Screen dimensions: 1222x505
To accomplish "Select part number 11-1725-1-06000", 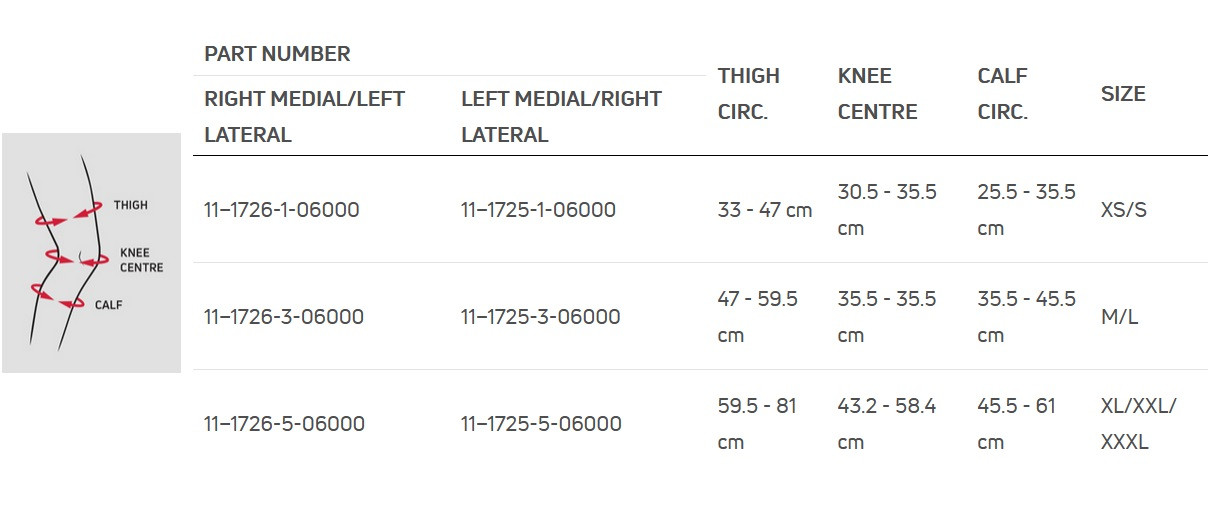I will (x=538, y=210).
